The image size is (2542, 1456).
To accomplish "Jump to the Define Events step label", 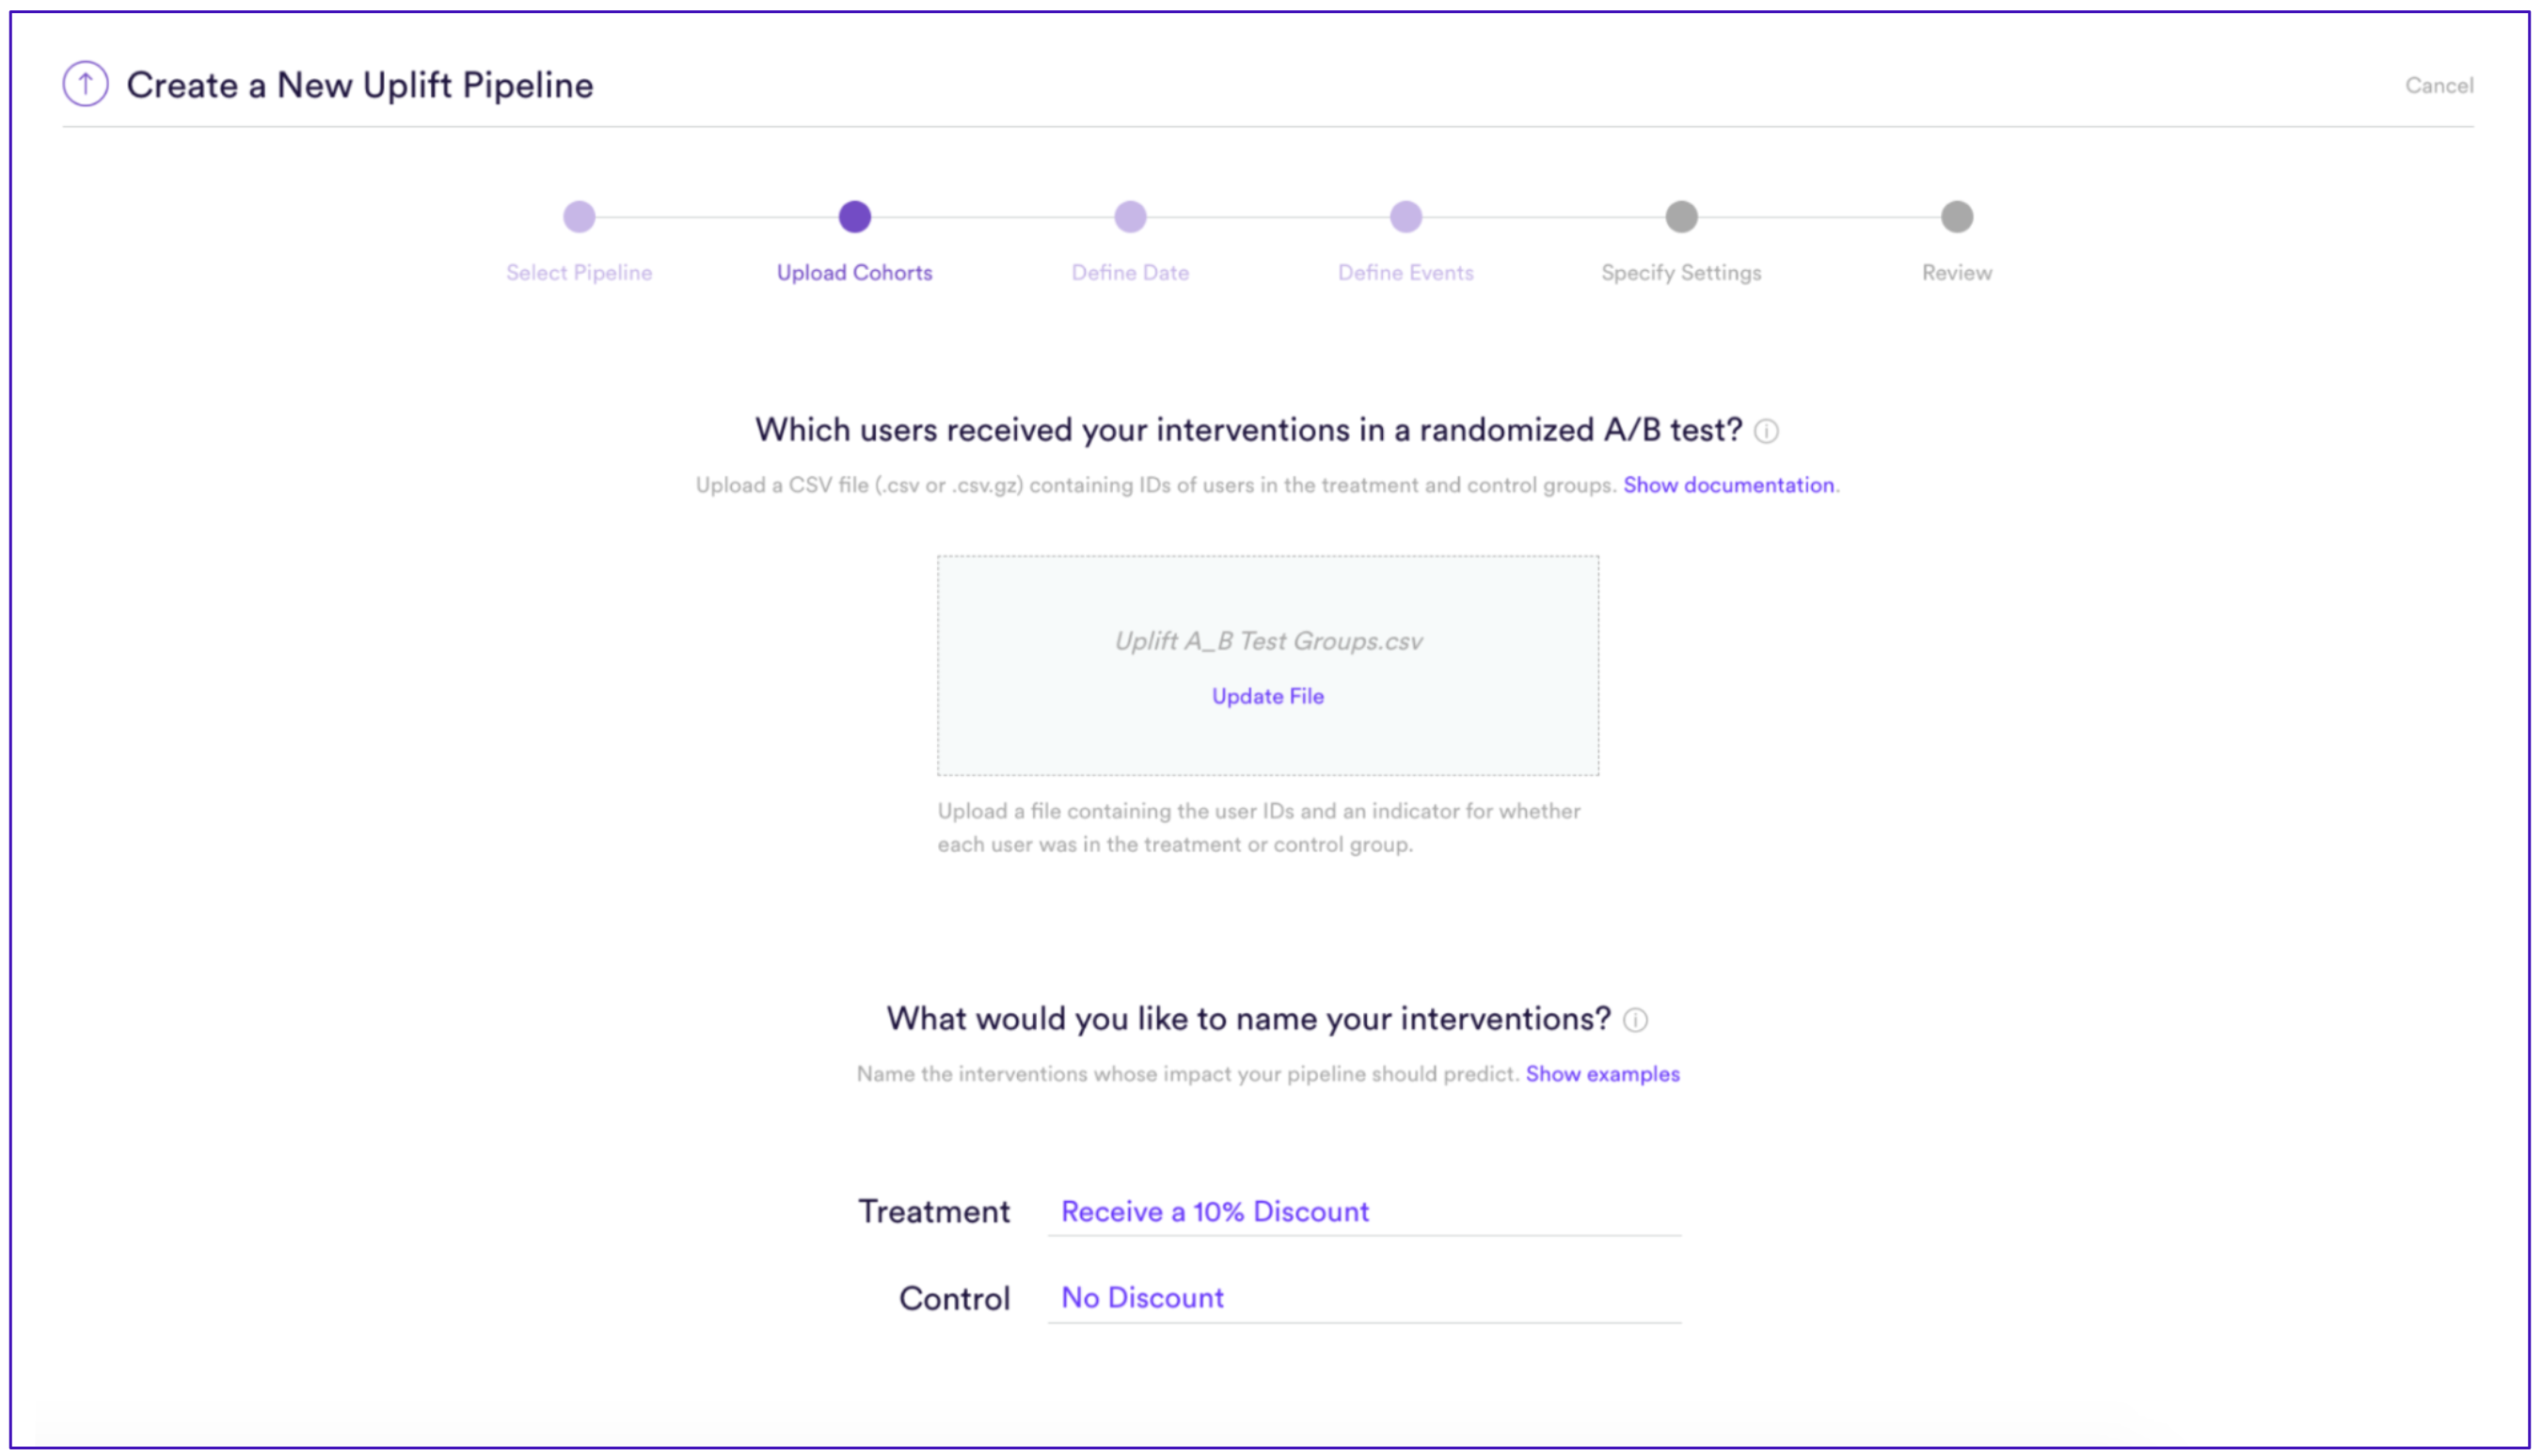I will [x=1406, y=273].
